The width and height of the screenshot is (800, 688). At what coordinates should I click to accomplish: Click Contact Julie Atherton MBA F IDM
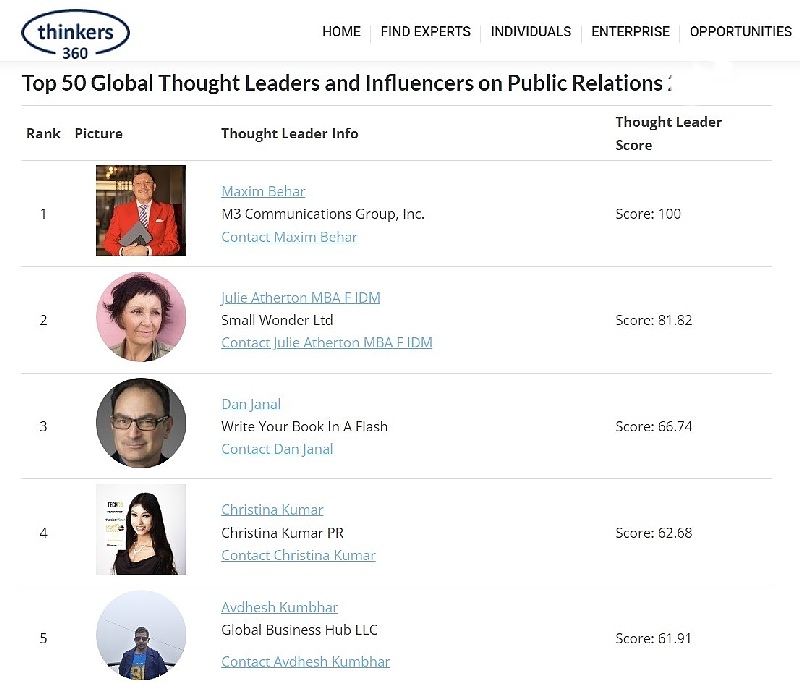pyautogui.click(x=327, y=342)
